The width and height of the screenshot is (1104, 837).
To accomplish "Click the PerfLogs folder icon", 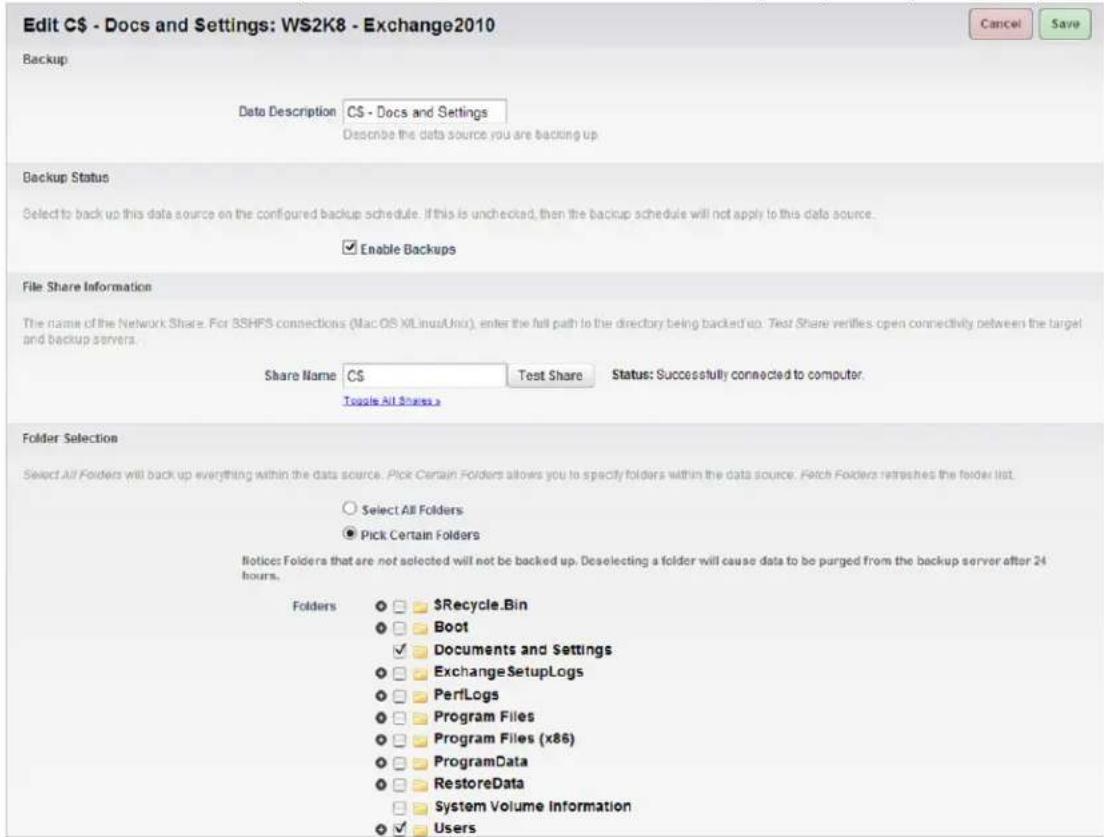I will click(420, 696).
